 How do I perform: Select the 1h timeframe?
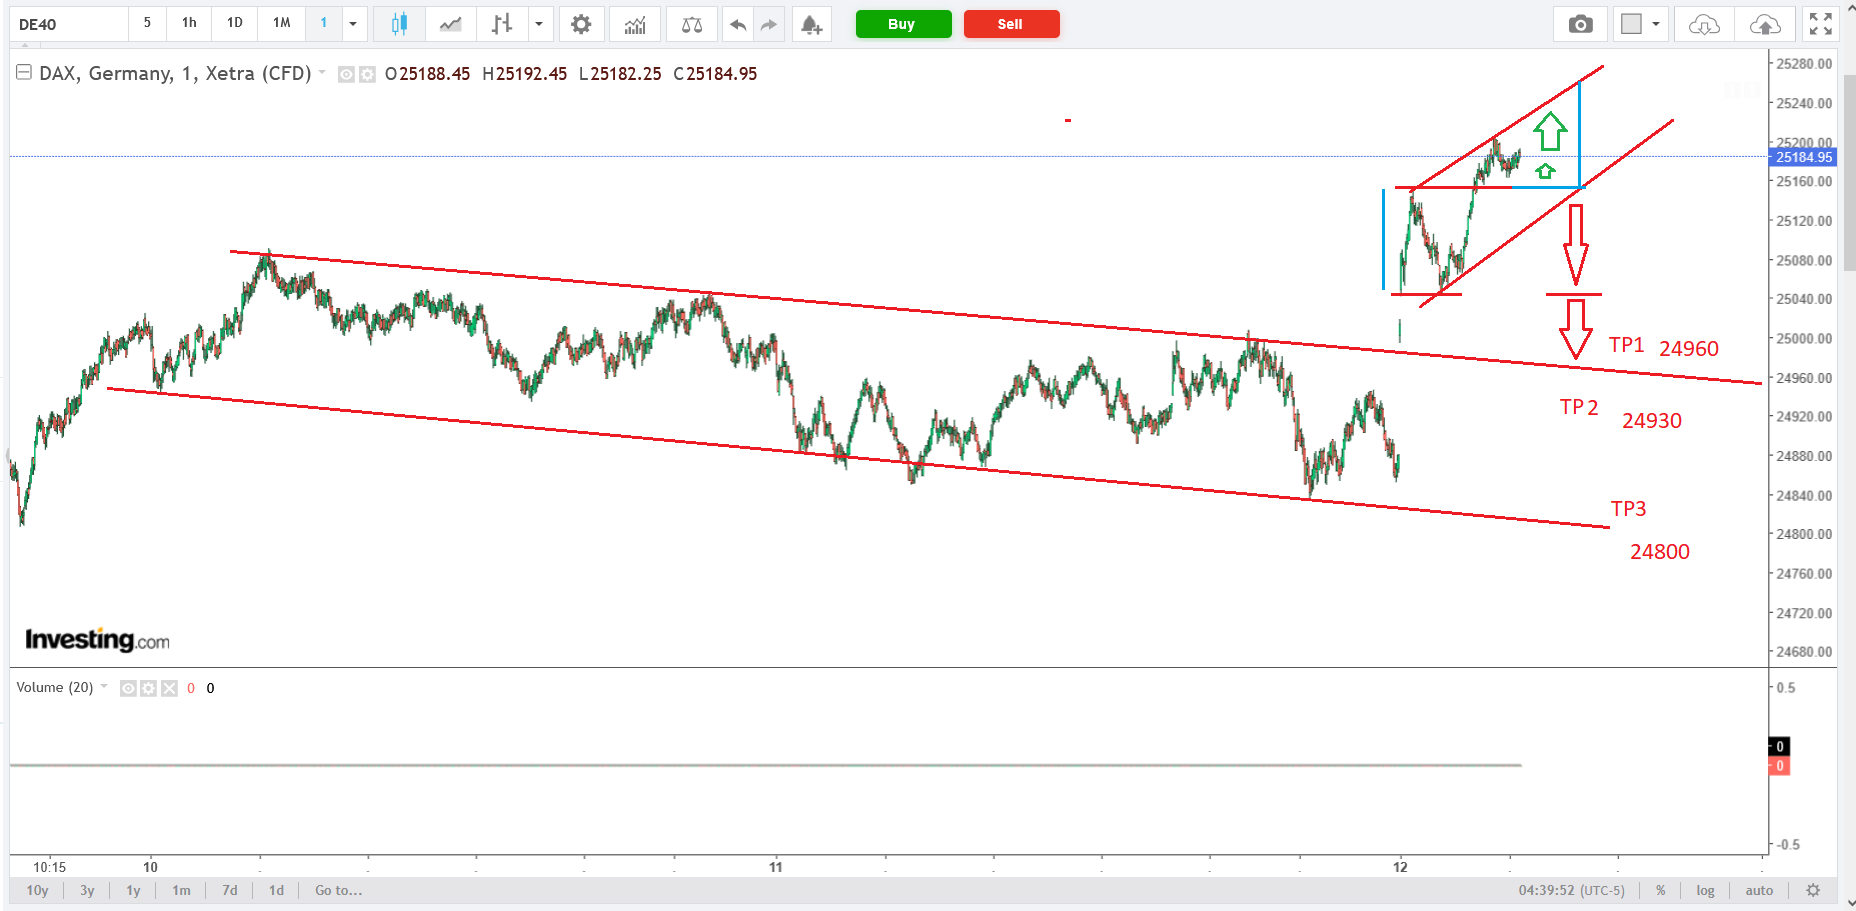(x=189, y=23)
